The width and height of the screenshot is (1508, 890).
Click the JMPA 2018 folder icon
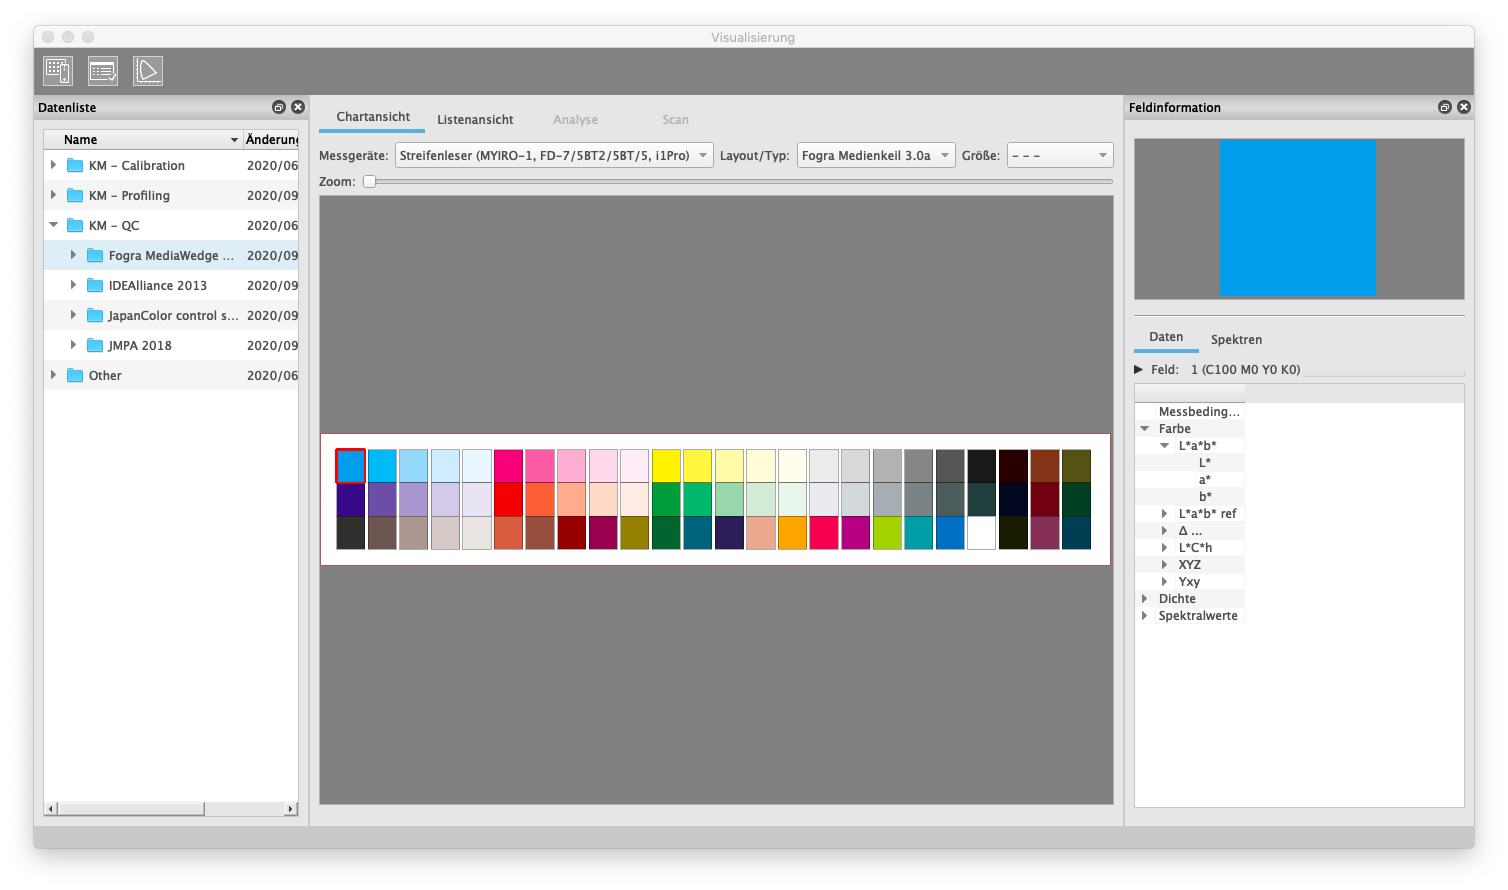click(95, 345)
